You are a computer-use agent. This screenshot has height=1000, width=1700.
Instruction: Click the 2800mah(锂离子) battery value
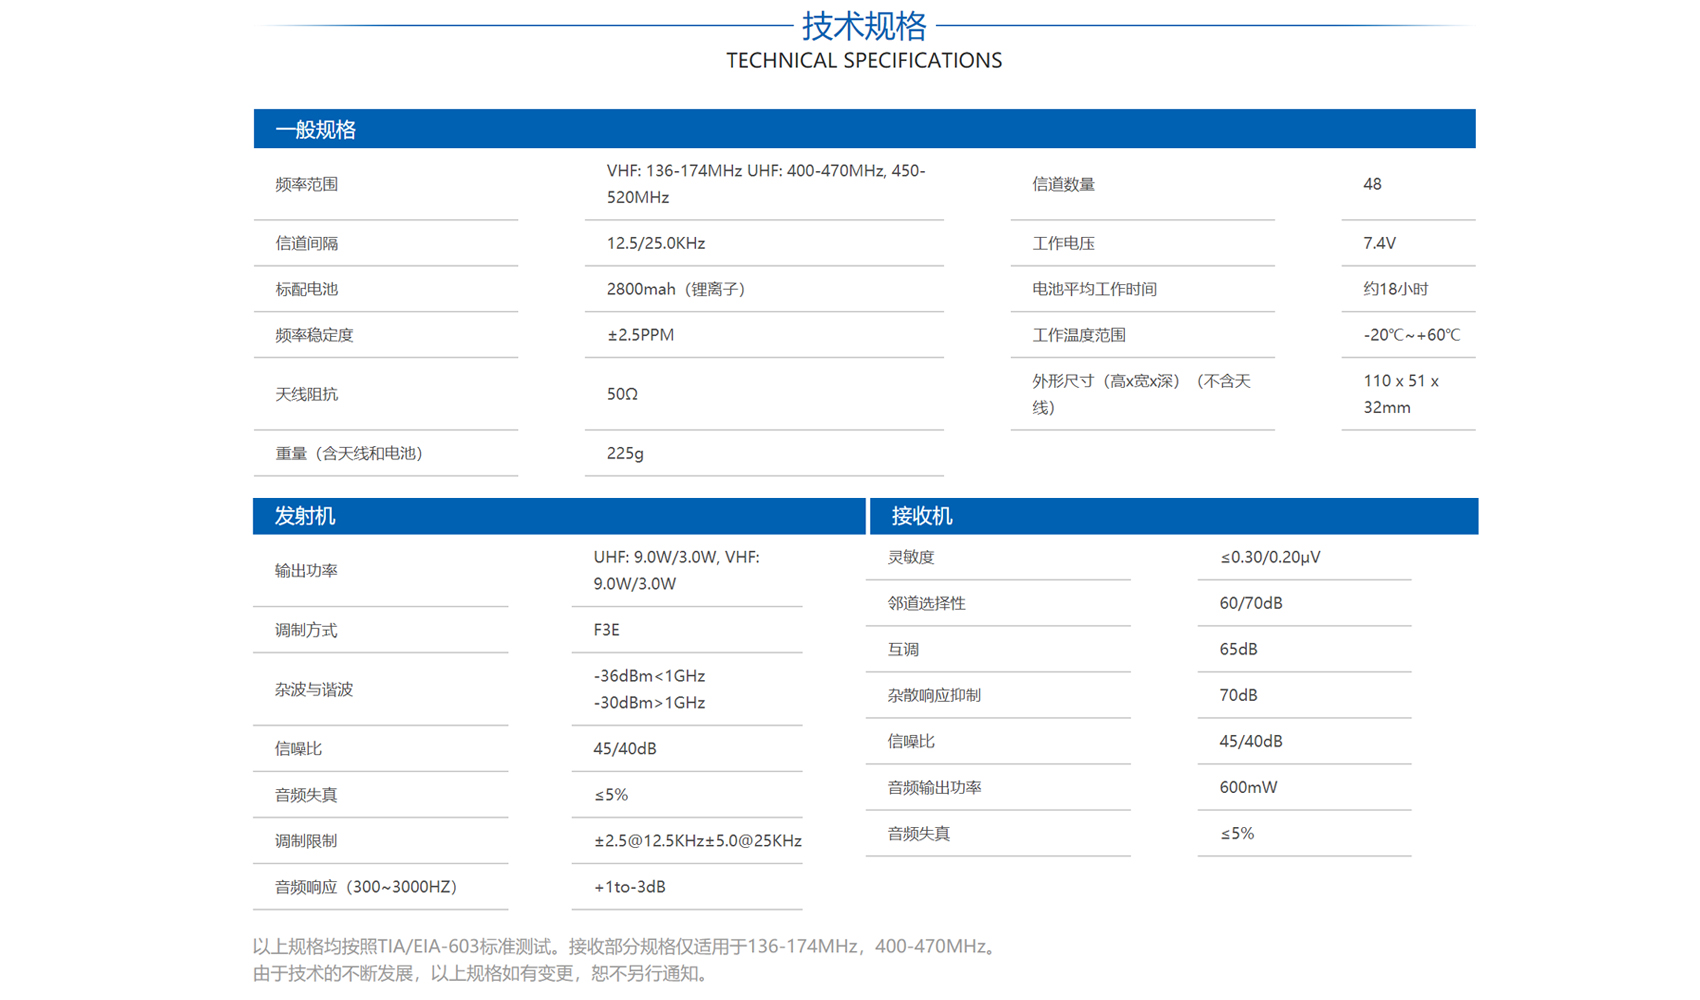pyautogui.click(x=679, y=289)
